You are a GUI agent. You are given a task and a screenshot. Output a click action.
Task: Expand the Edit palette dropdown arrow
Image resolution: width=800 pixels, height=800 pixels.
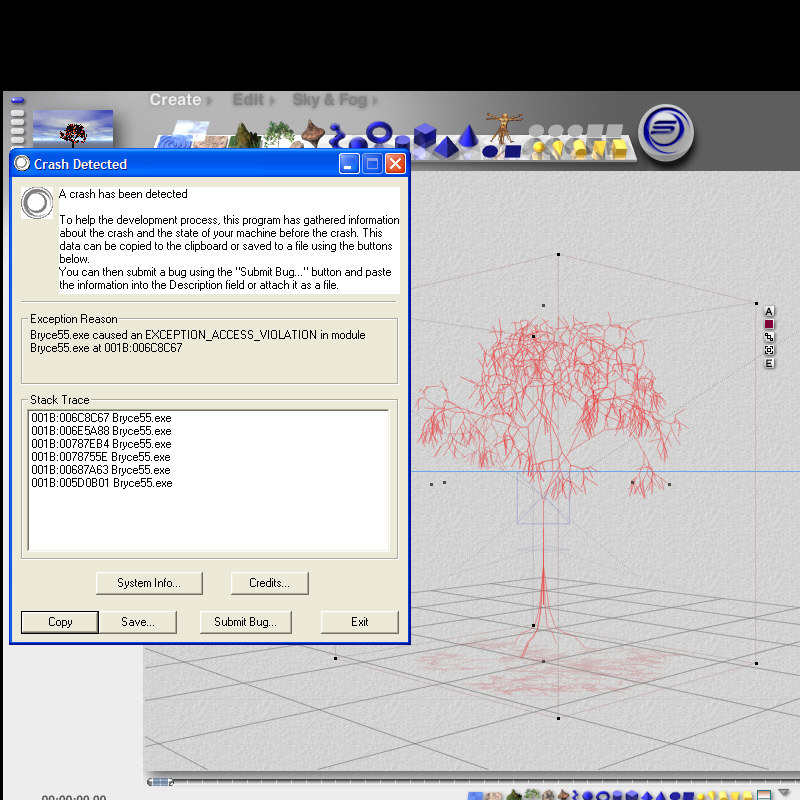coord(272,101)
